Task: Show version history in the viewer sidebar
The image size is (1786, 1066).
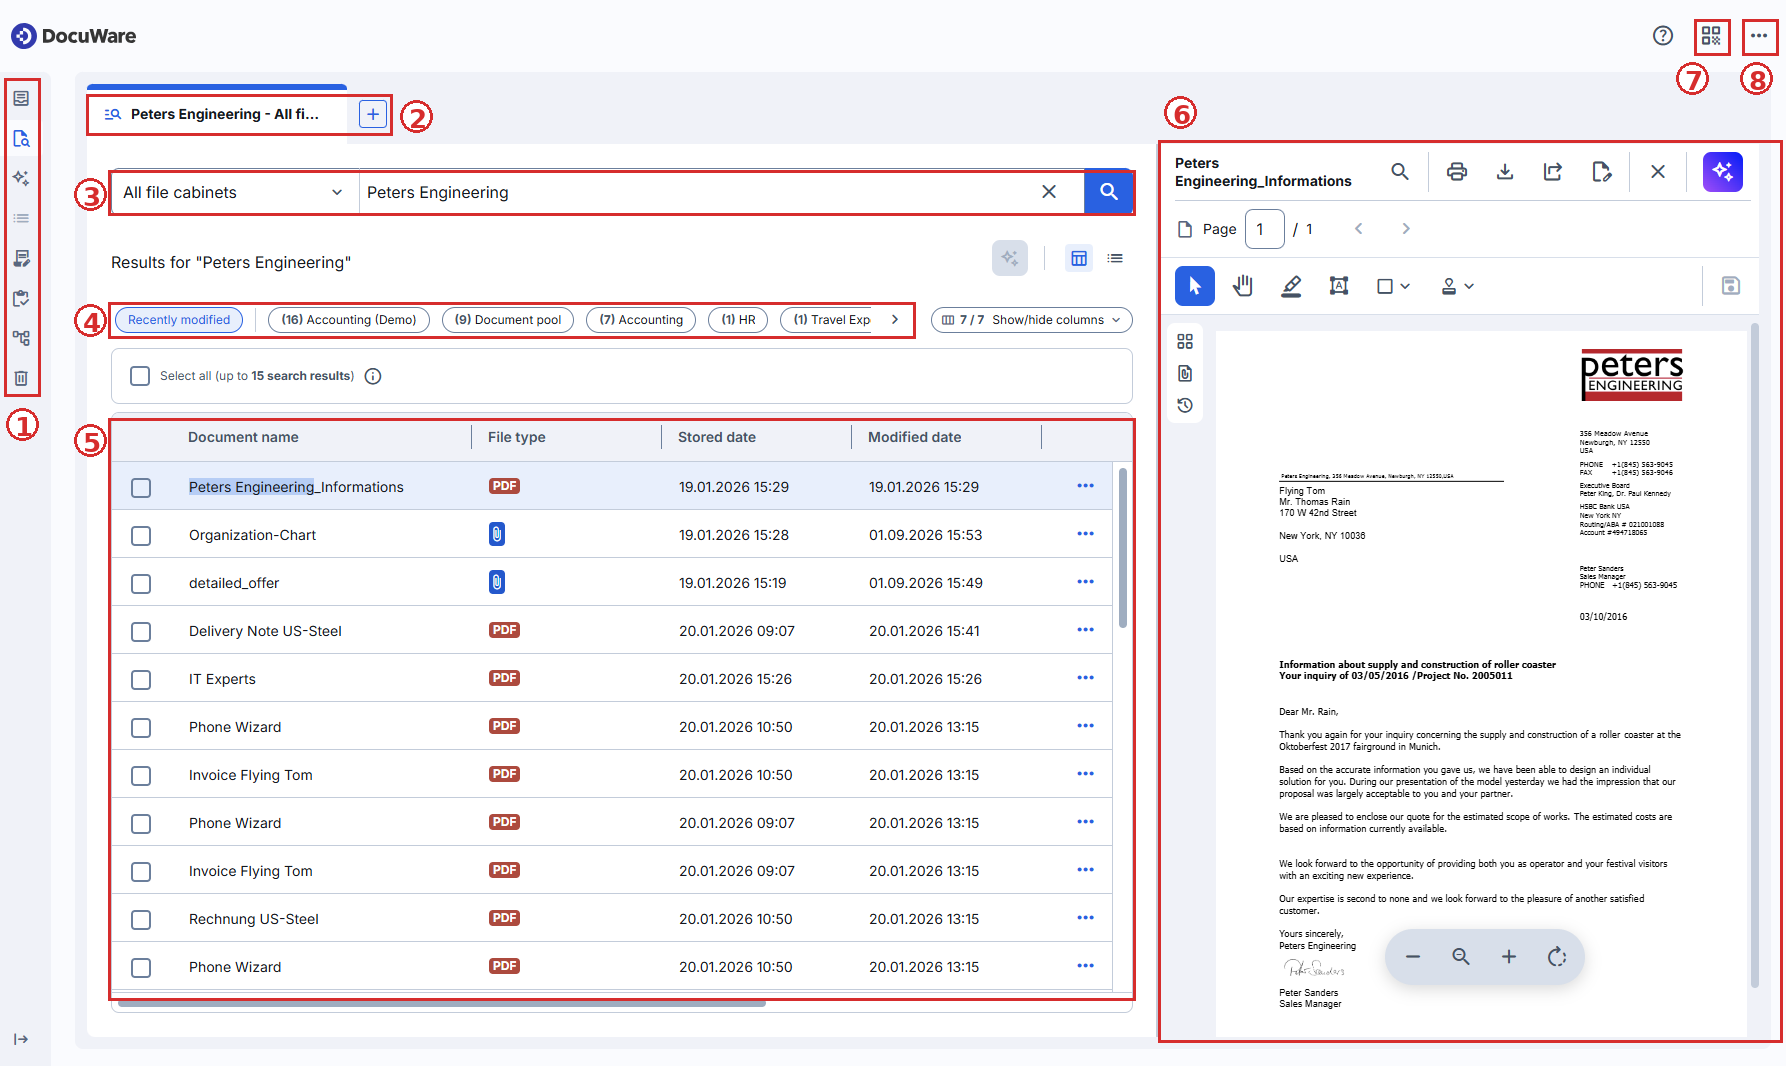Action: point(1185,405)
